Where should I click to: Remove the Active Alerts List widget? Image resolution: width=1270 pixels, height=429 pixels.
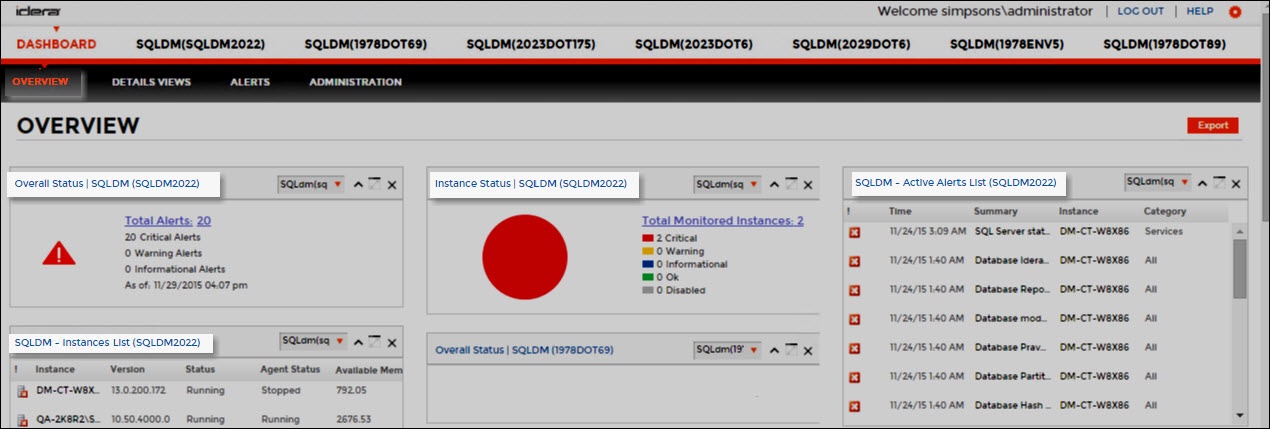[x=1236, y=184]
